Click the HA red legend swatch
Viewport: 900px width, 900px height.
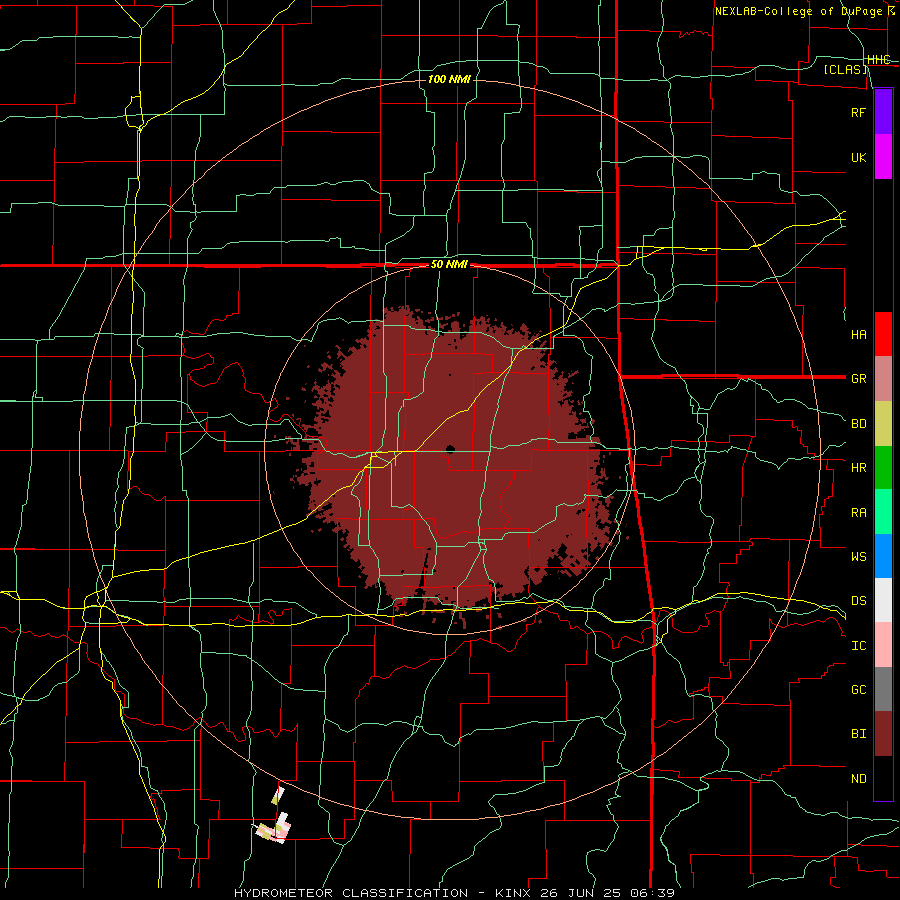[883, 334]
